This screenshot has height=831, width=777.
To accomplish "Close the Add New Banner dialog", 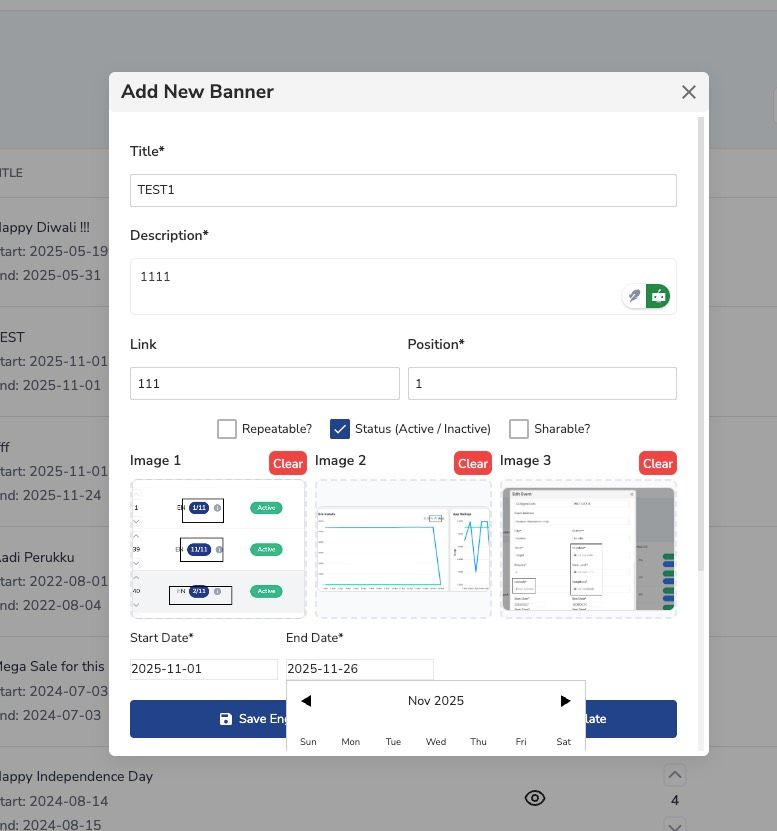I will [688, 92].
